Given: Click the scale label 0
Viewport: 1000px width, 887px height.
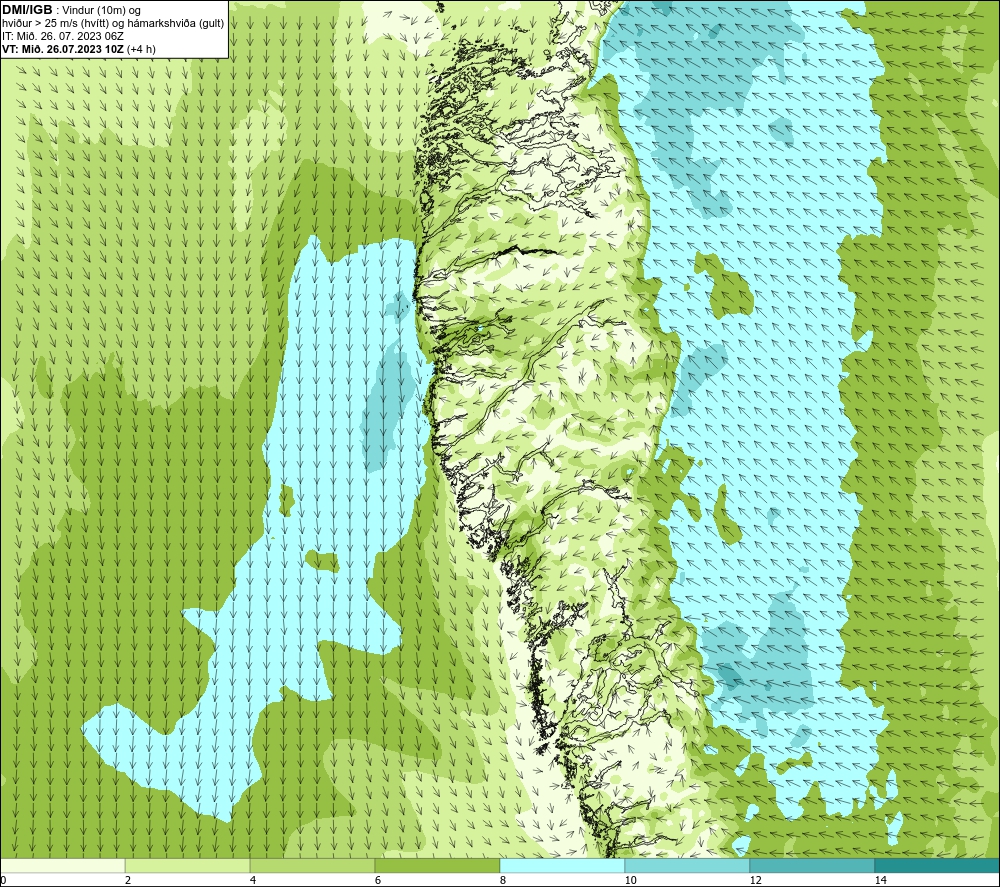Looking at the screenshot, I should (3, 880).
